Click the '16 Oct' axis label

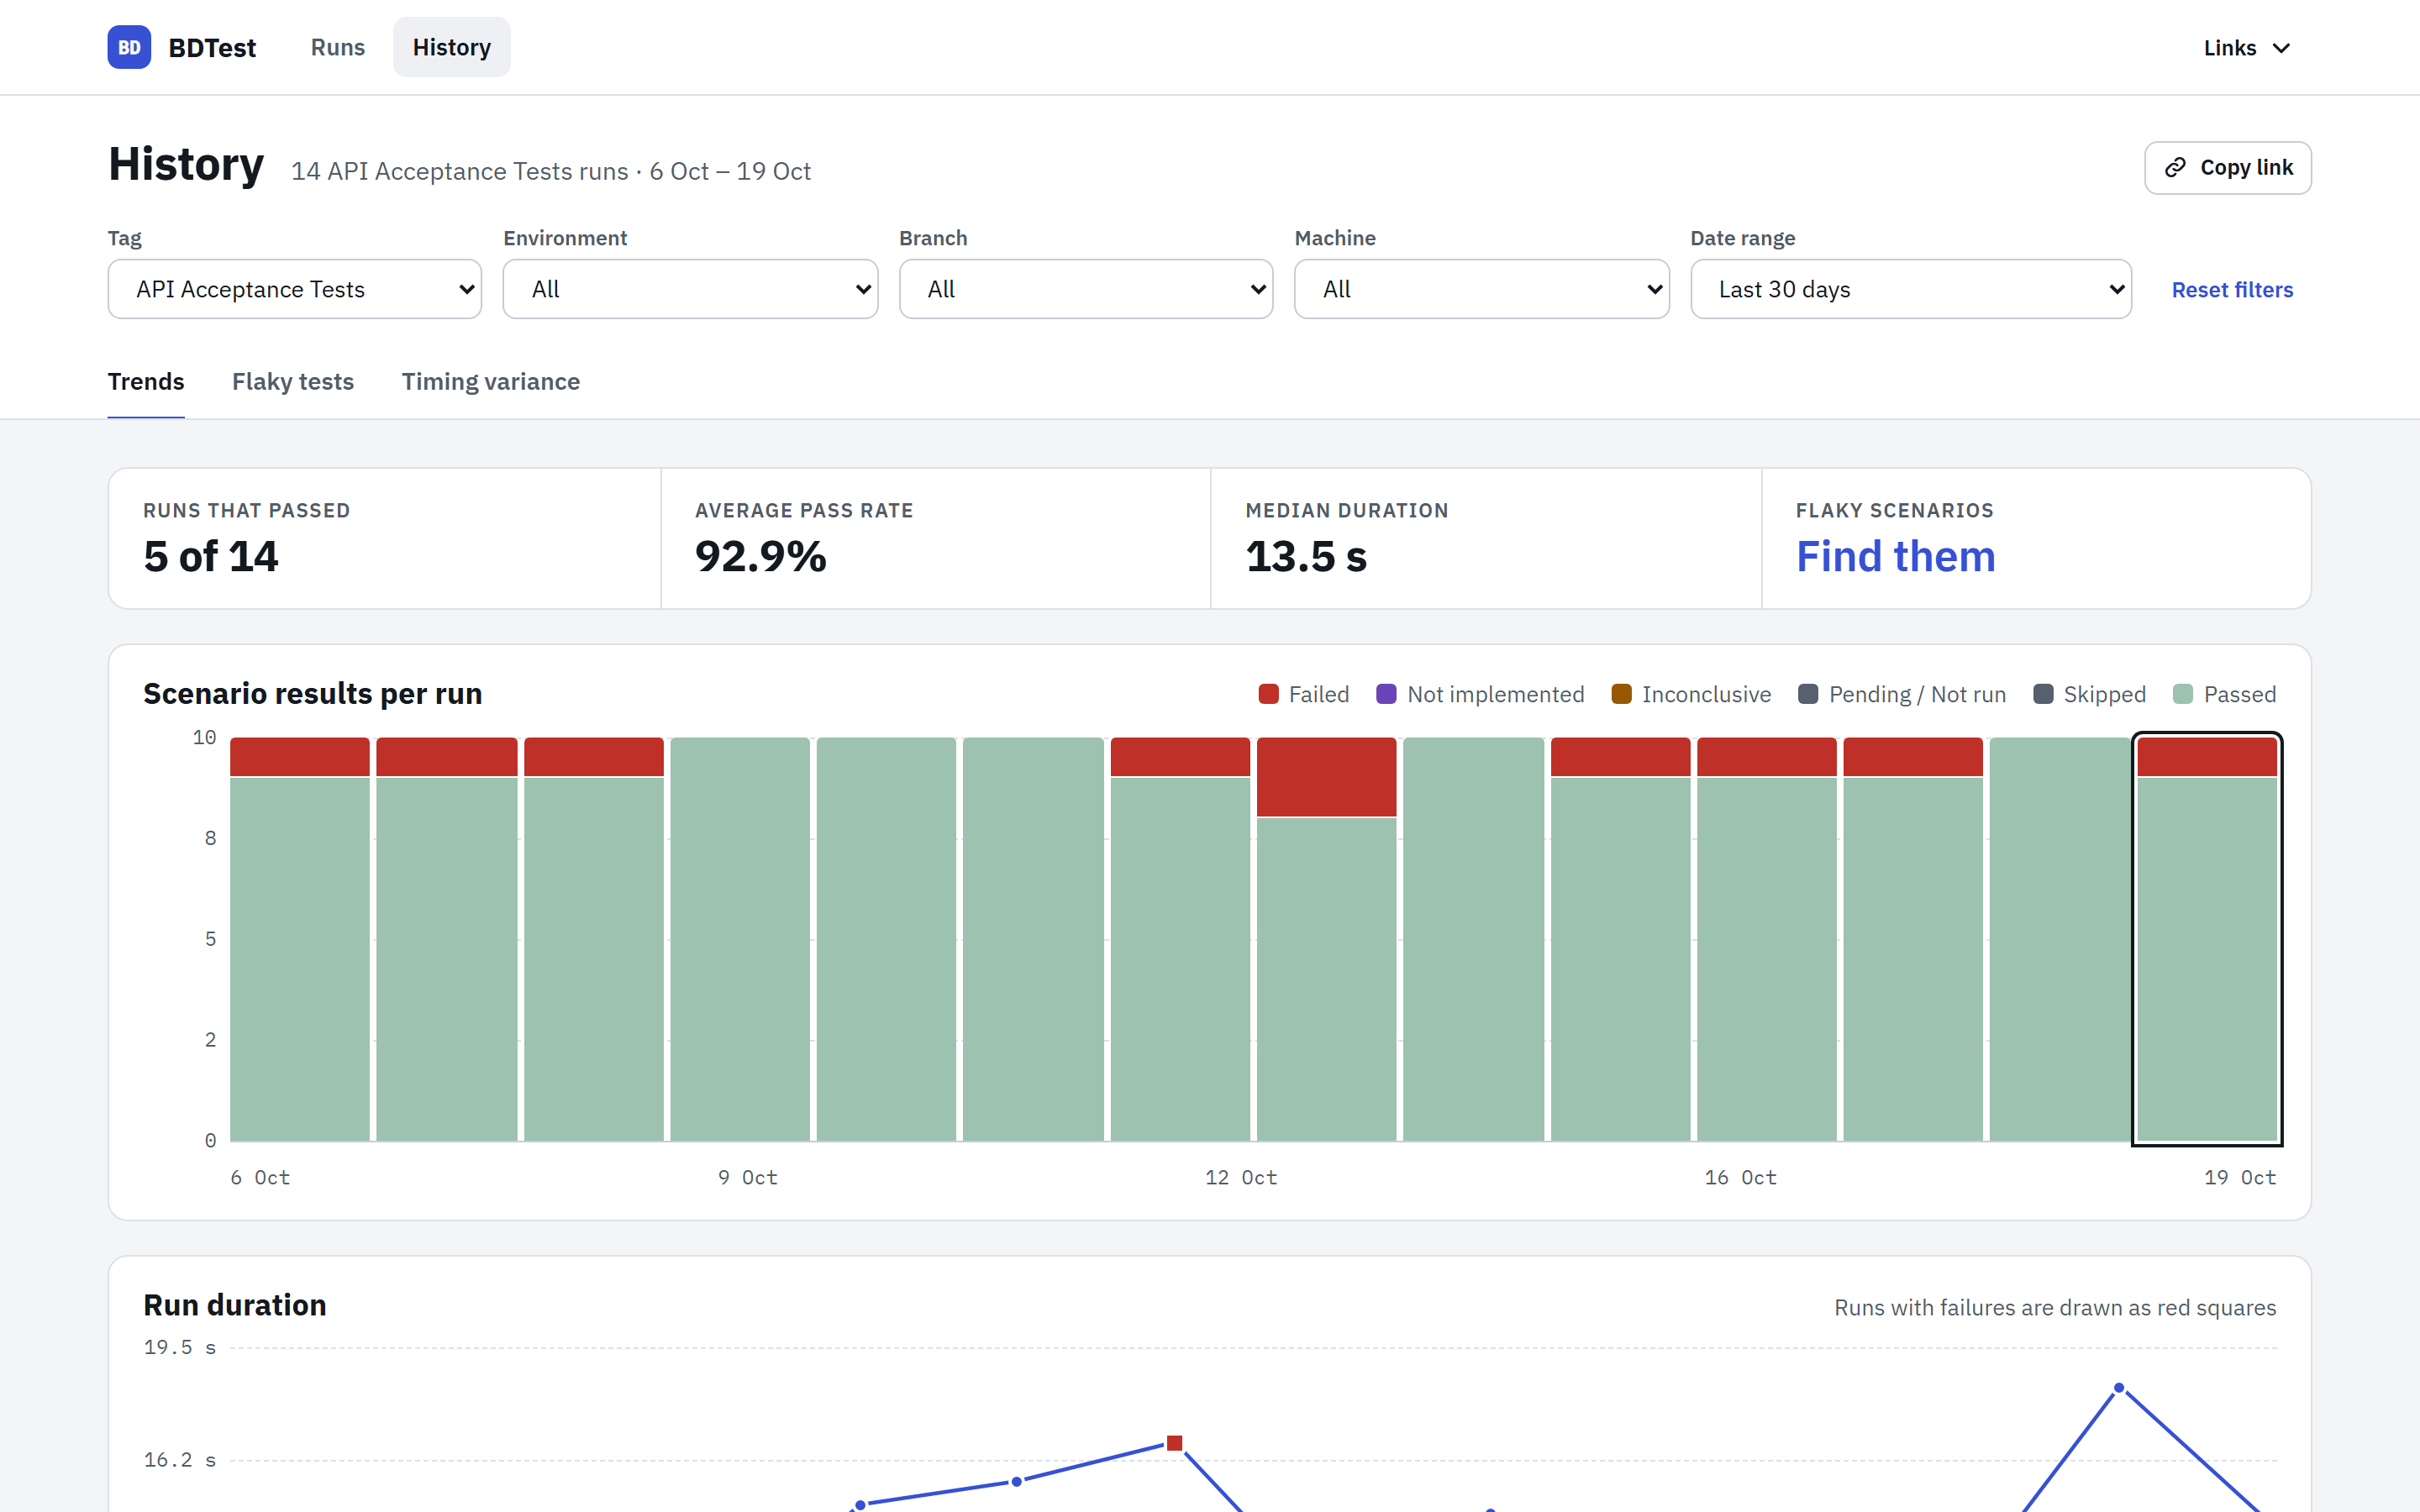tap(1741, 1178)
